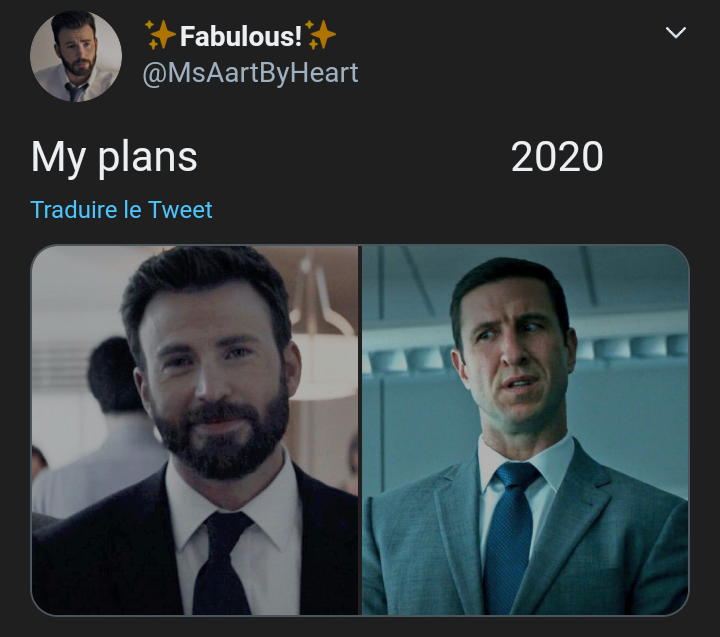Open the "Fabulous!" display name
Screen dimensions: 720x637
(x=240, y=37)
